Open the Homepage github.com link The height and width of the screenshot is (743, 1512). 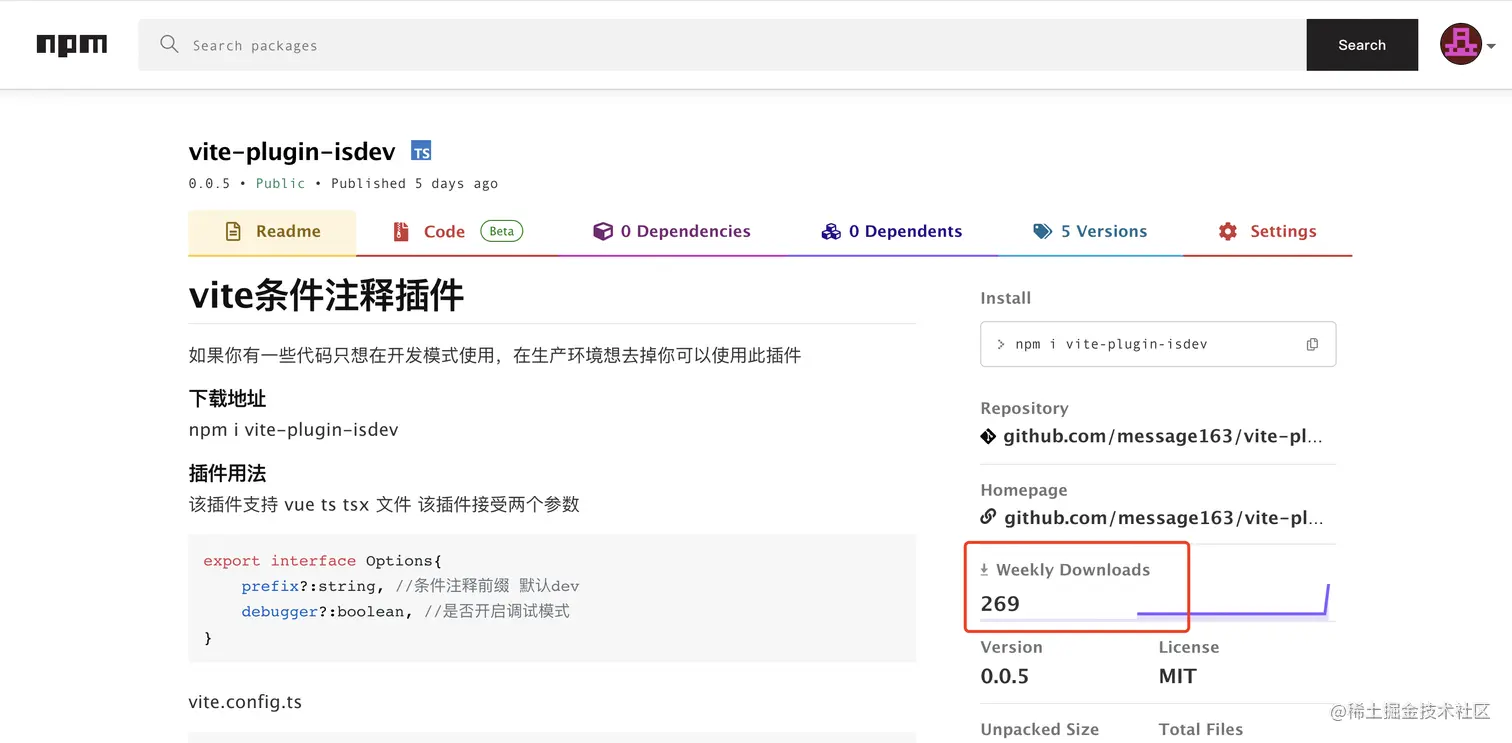click(1163, 517)
